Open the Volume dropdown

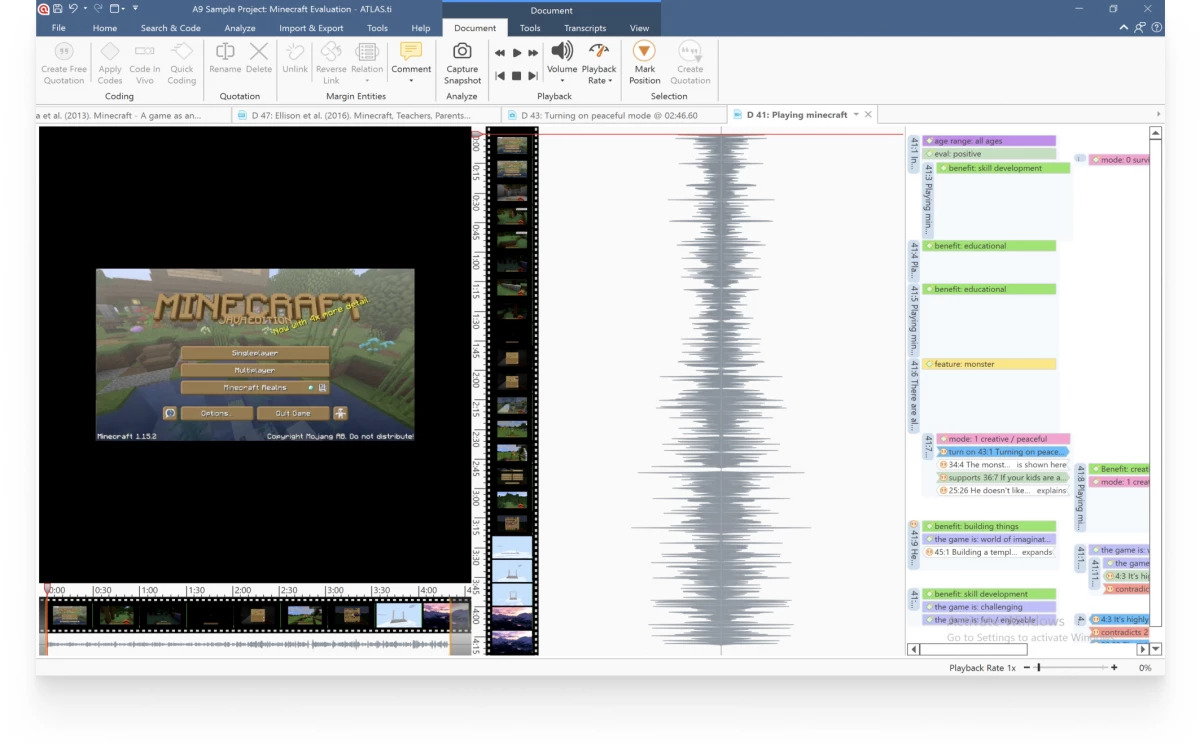pos(562,80)
